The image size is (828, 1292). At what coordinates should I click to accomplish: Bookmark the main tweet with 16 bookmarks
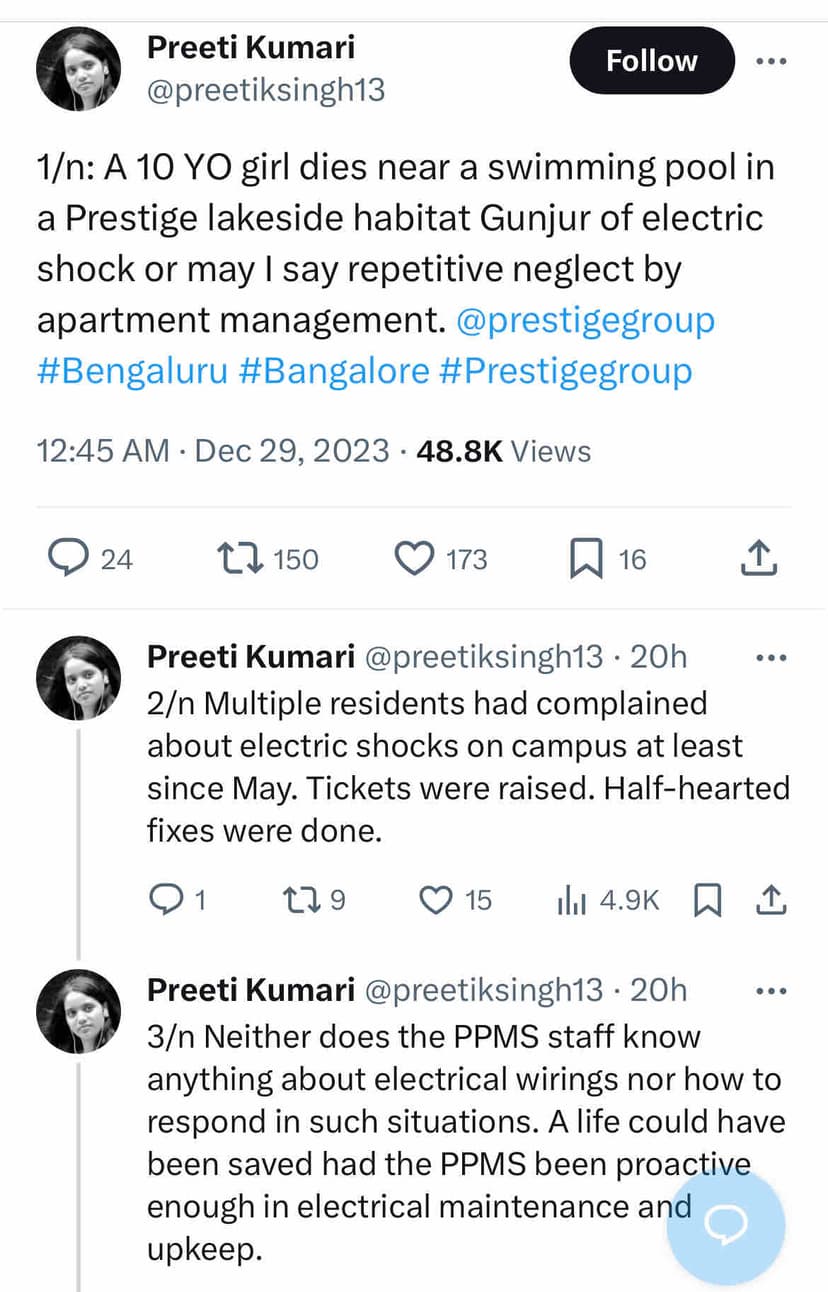pos(585,559)
